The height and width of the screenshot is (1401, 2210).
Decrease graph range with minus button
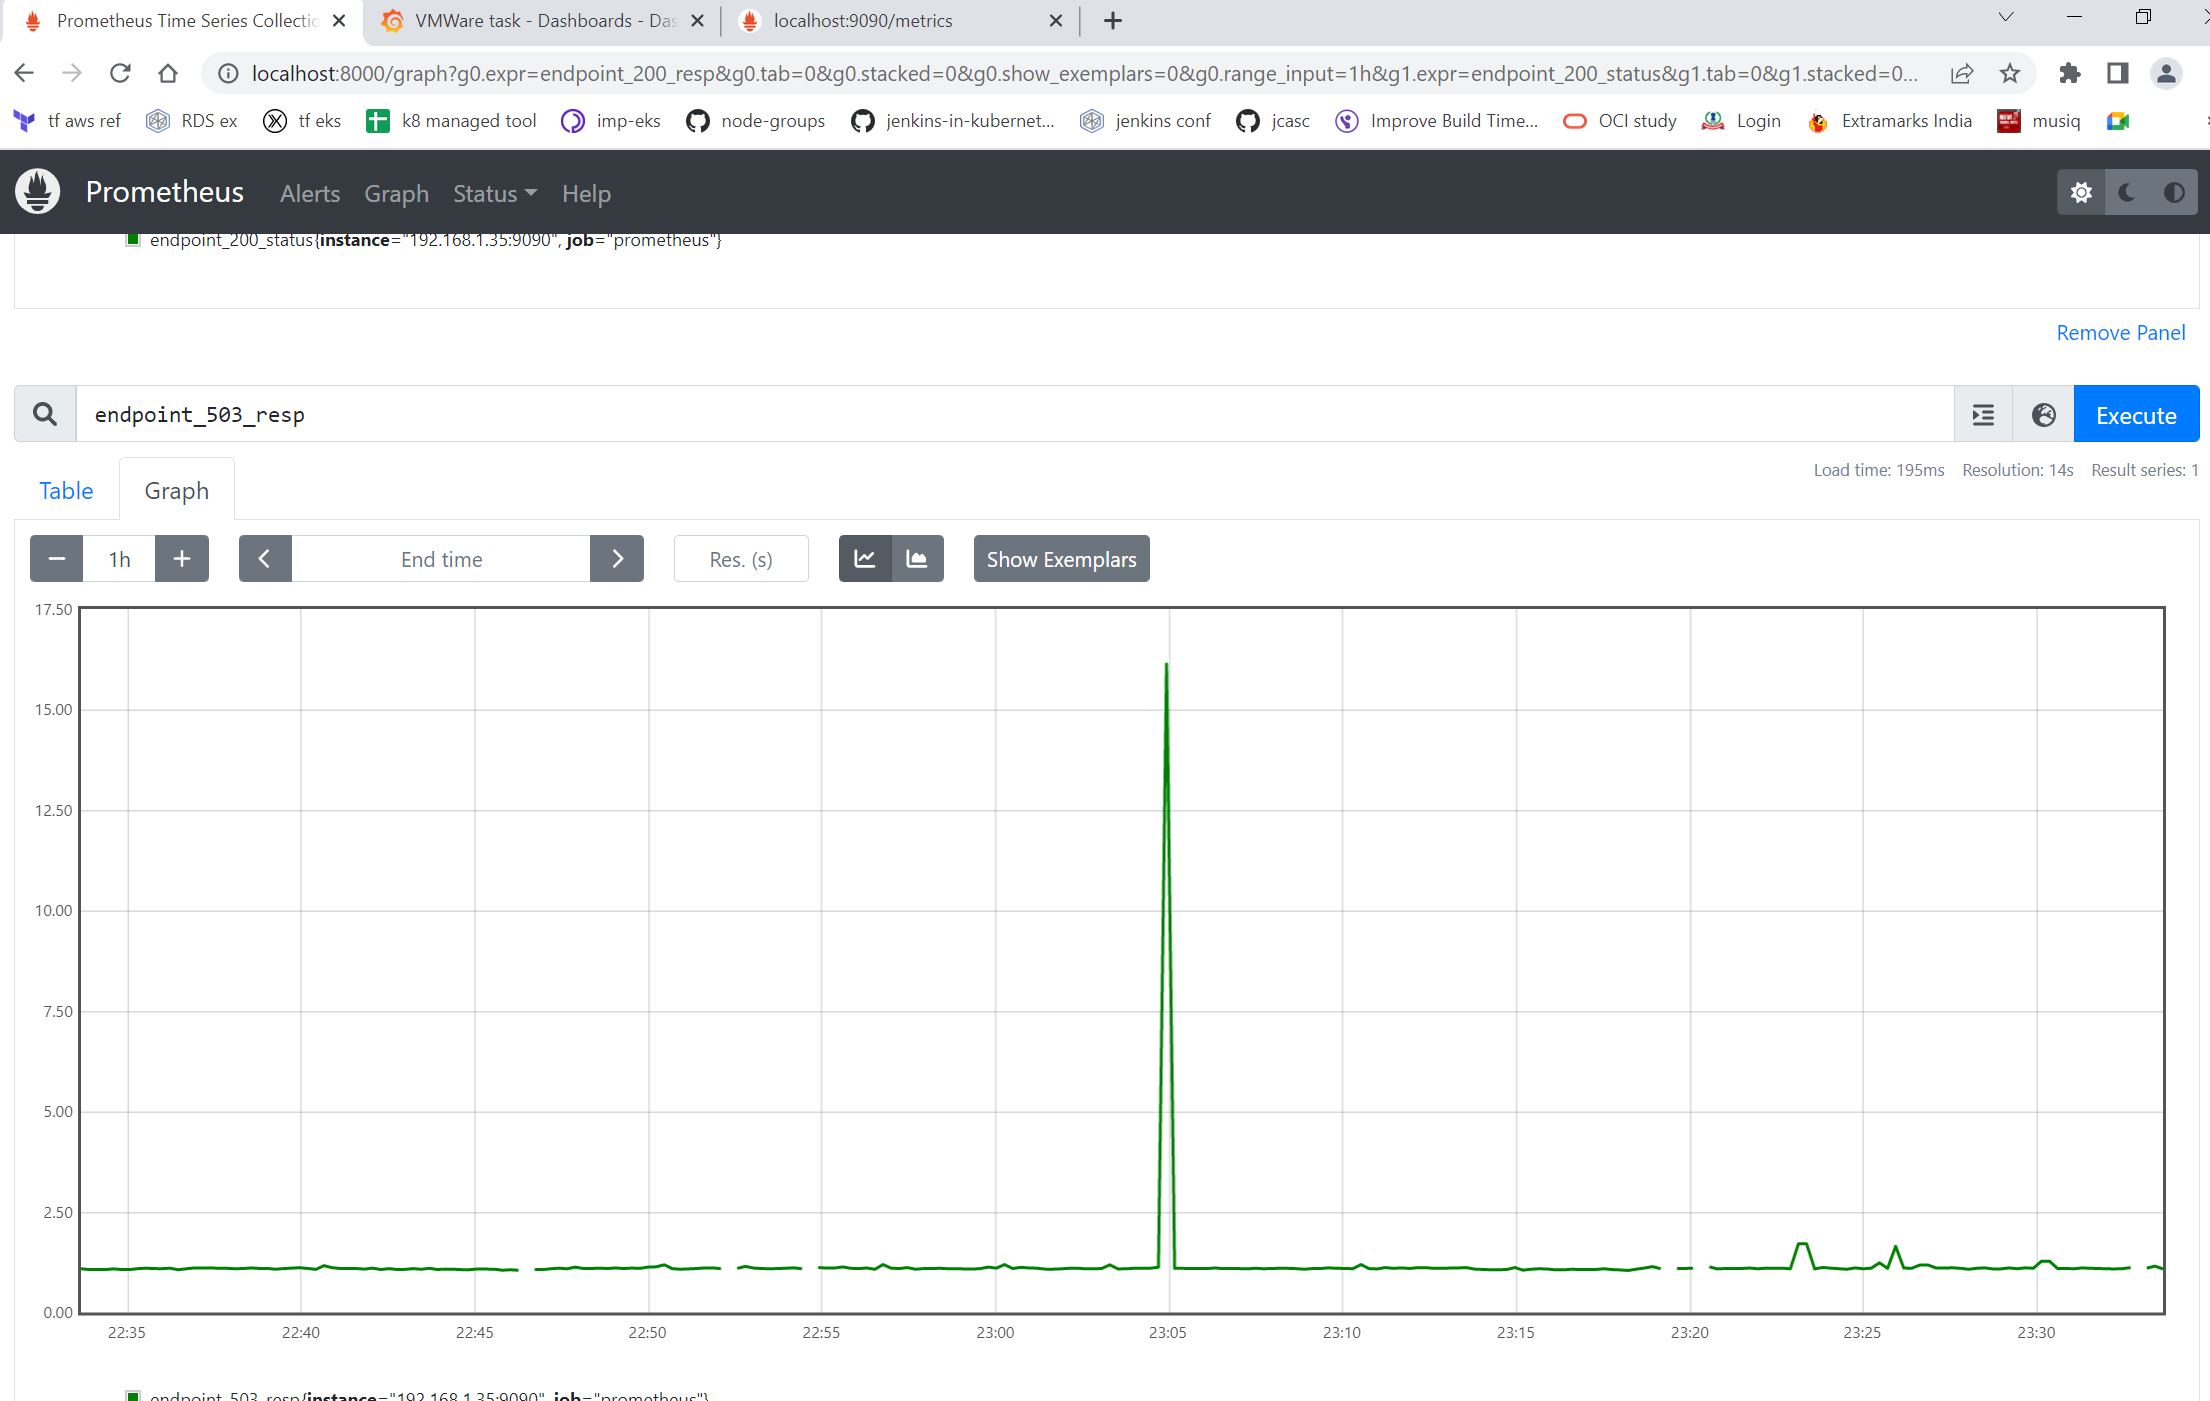(57, 559)
